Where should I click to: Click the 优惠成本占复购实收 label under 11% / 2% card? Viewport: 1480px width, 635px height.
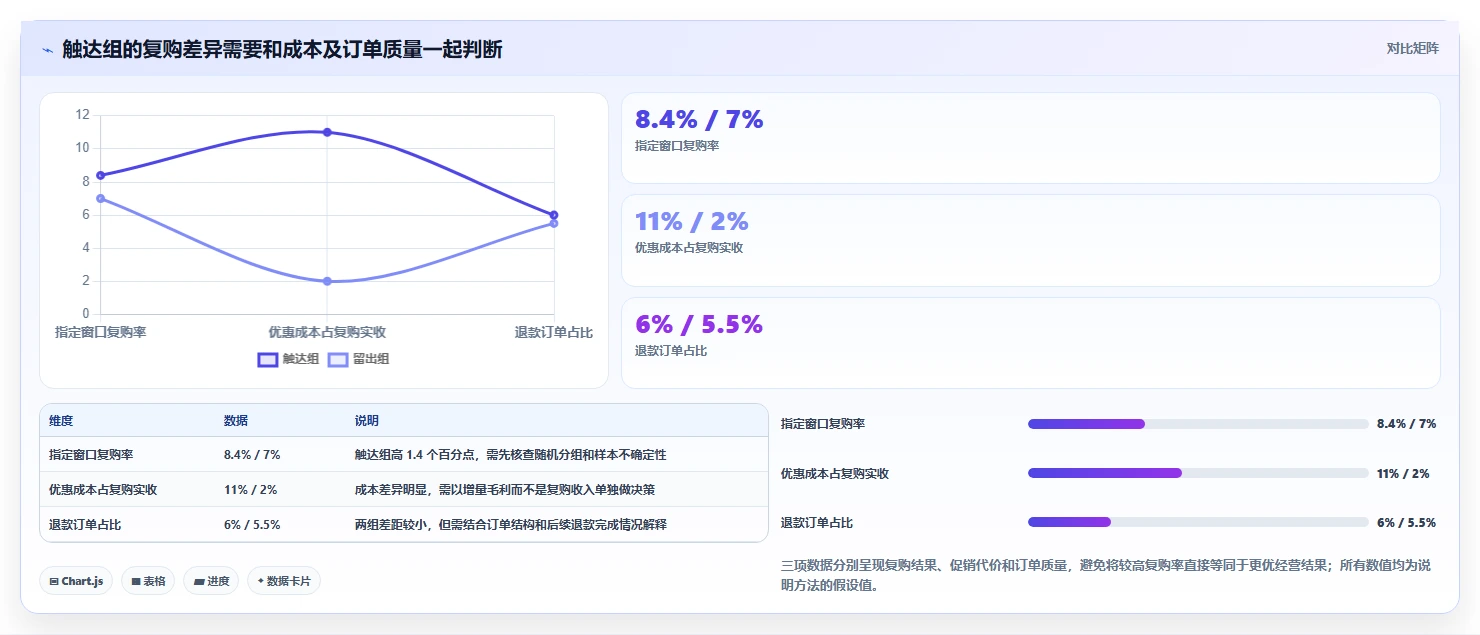point(689,248)
